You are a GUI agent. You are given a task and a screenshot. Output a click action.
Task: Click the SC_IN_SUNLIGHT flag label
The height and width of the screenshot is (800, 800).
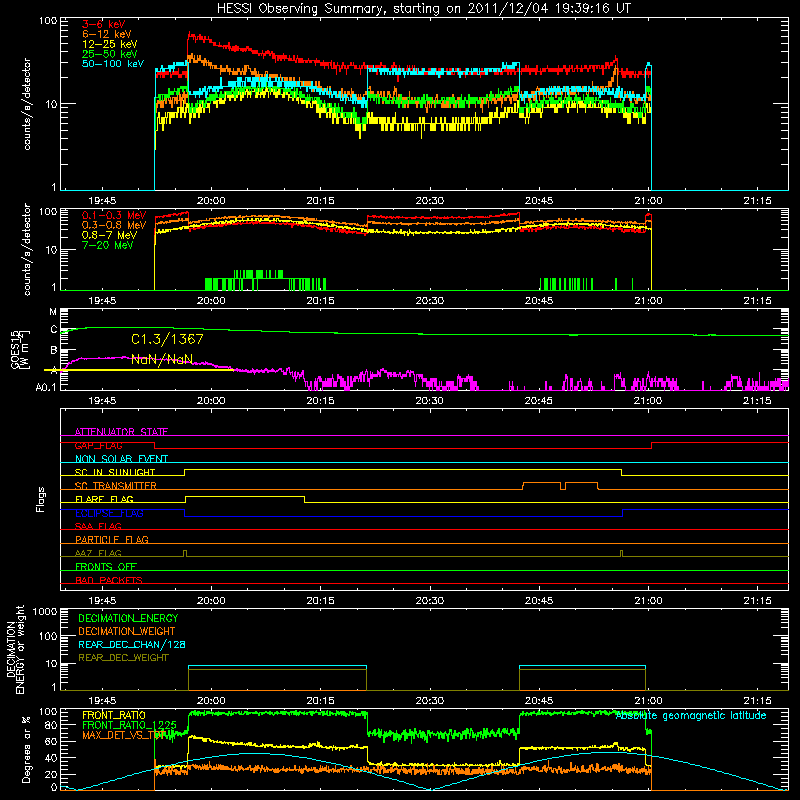114,472
